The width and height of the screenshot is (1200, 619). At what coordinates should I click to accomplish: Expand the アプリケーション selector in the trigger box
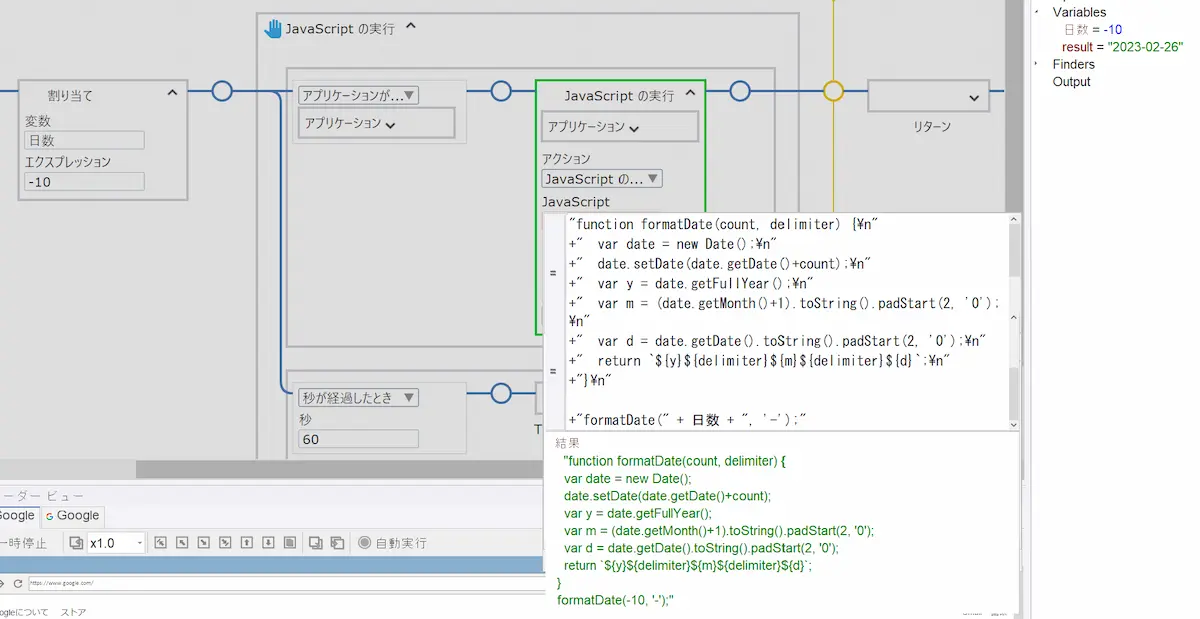376,123
